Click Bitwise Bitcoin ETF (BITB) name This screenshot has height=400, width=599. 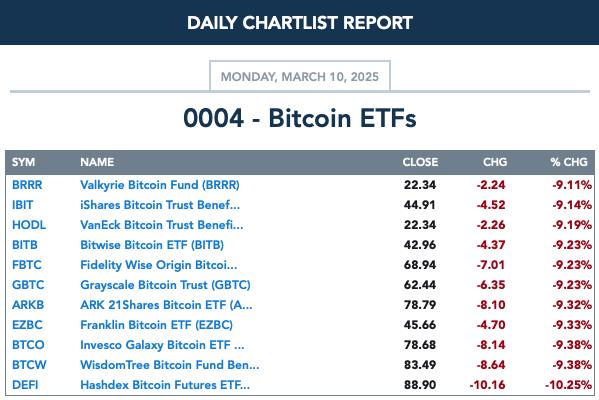pos(152,245)
